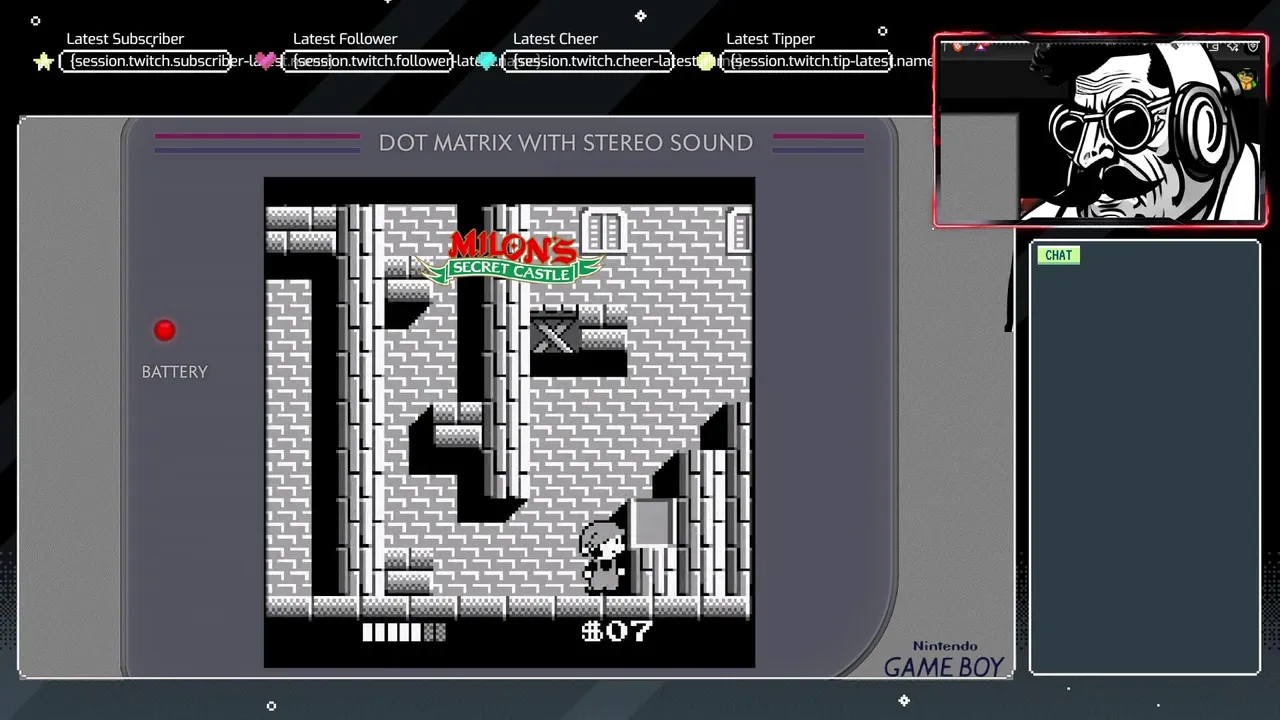1280x720 pixels.
Task: Click the red battery LED light
Action: coord(165,330)
